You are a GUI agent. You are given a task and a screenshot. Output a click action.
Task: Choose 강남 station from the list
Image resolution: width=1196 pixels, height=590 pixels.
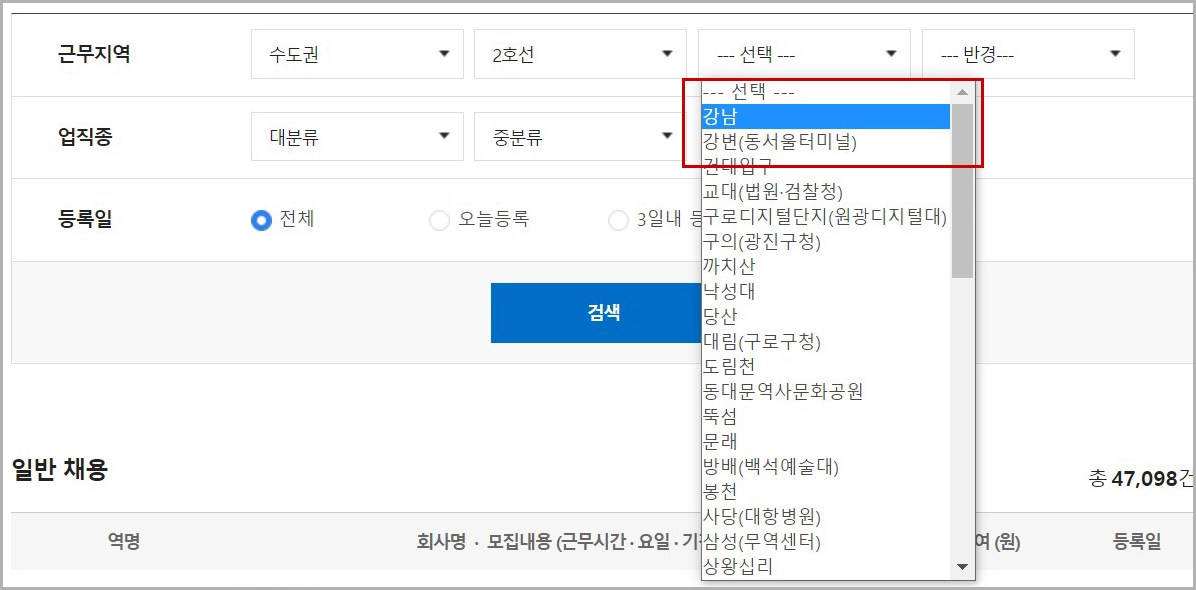click(826, 117)
